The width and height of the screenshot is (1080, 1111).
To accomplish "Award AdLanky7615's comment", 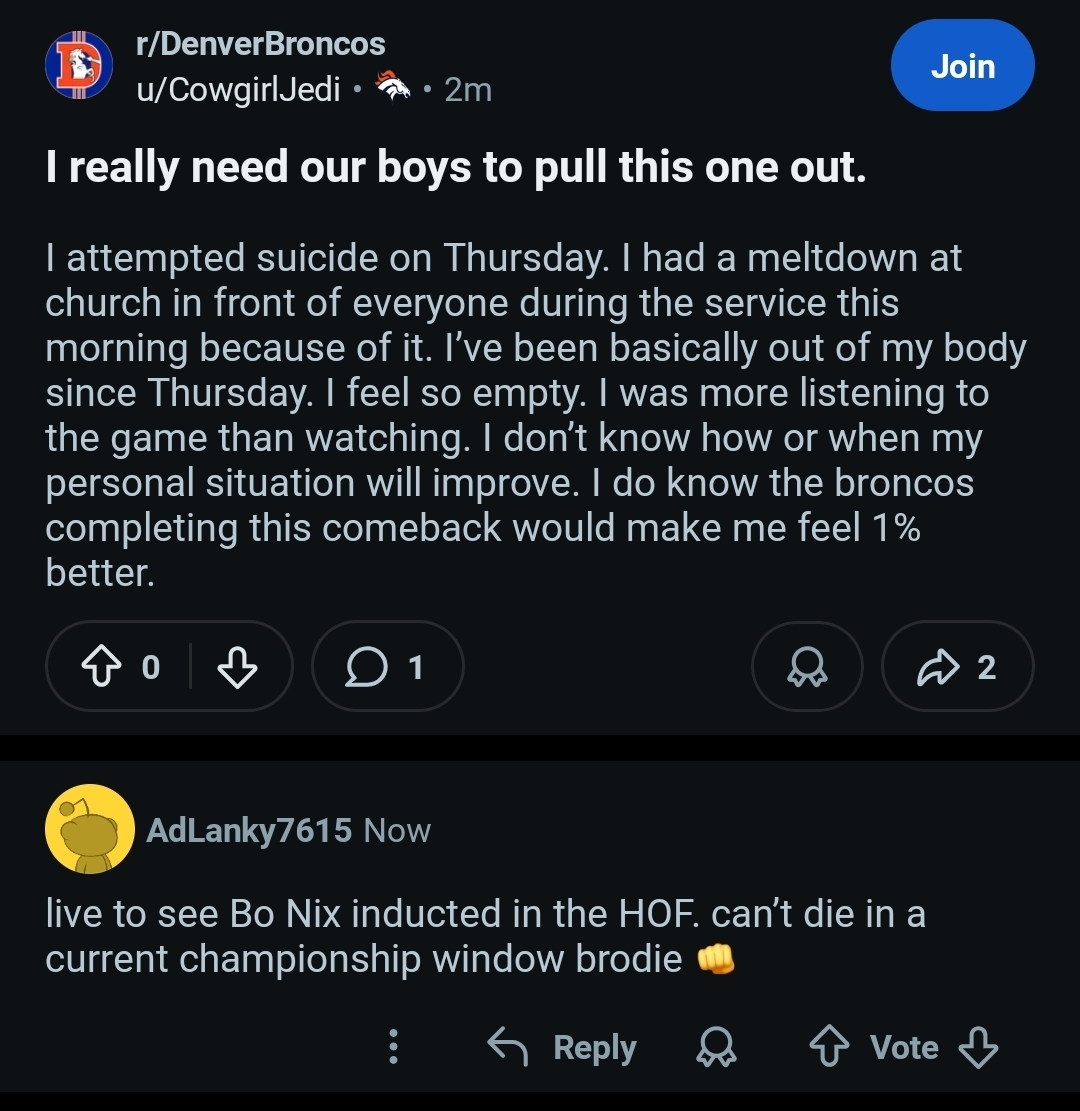I will (717, 1047).
